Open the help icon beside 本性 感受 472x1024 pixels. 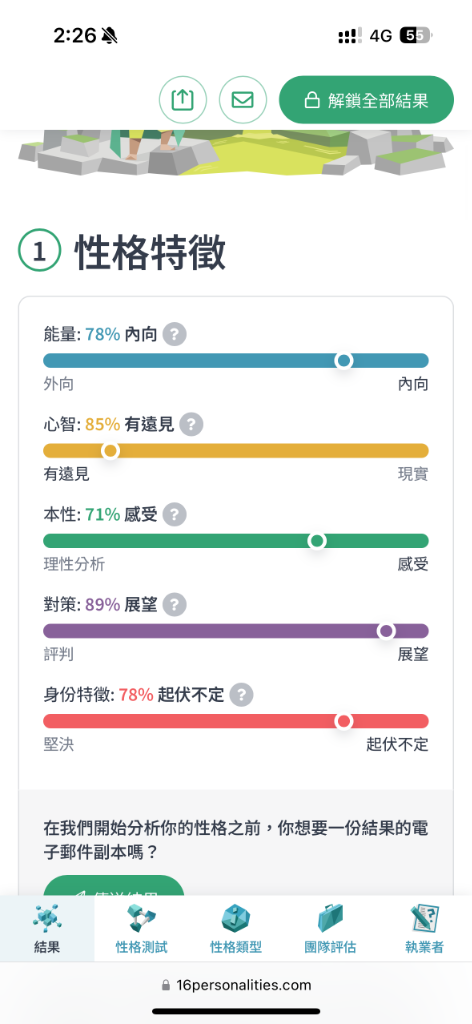pos(174,515)
